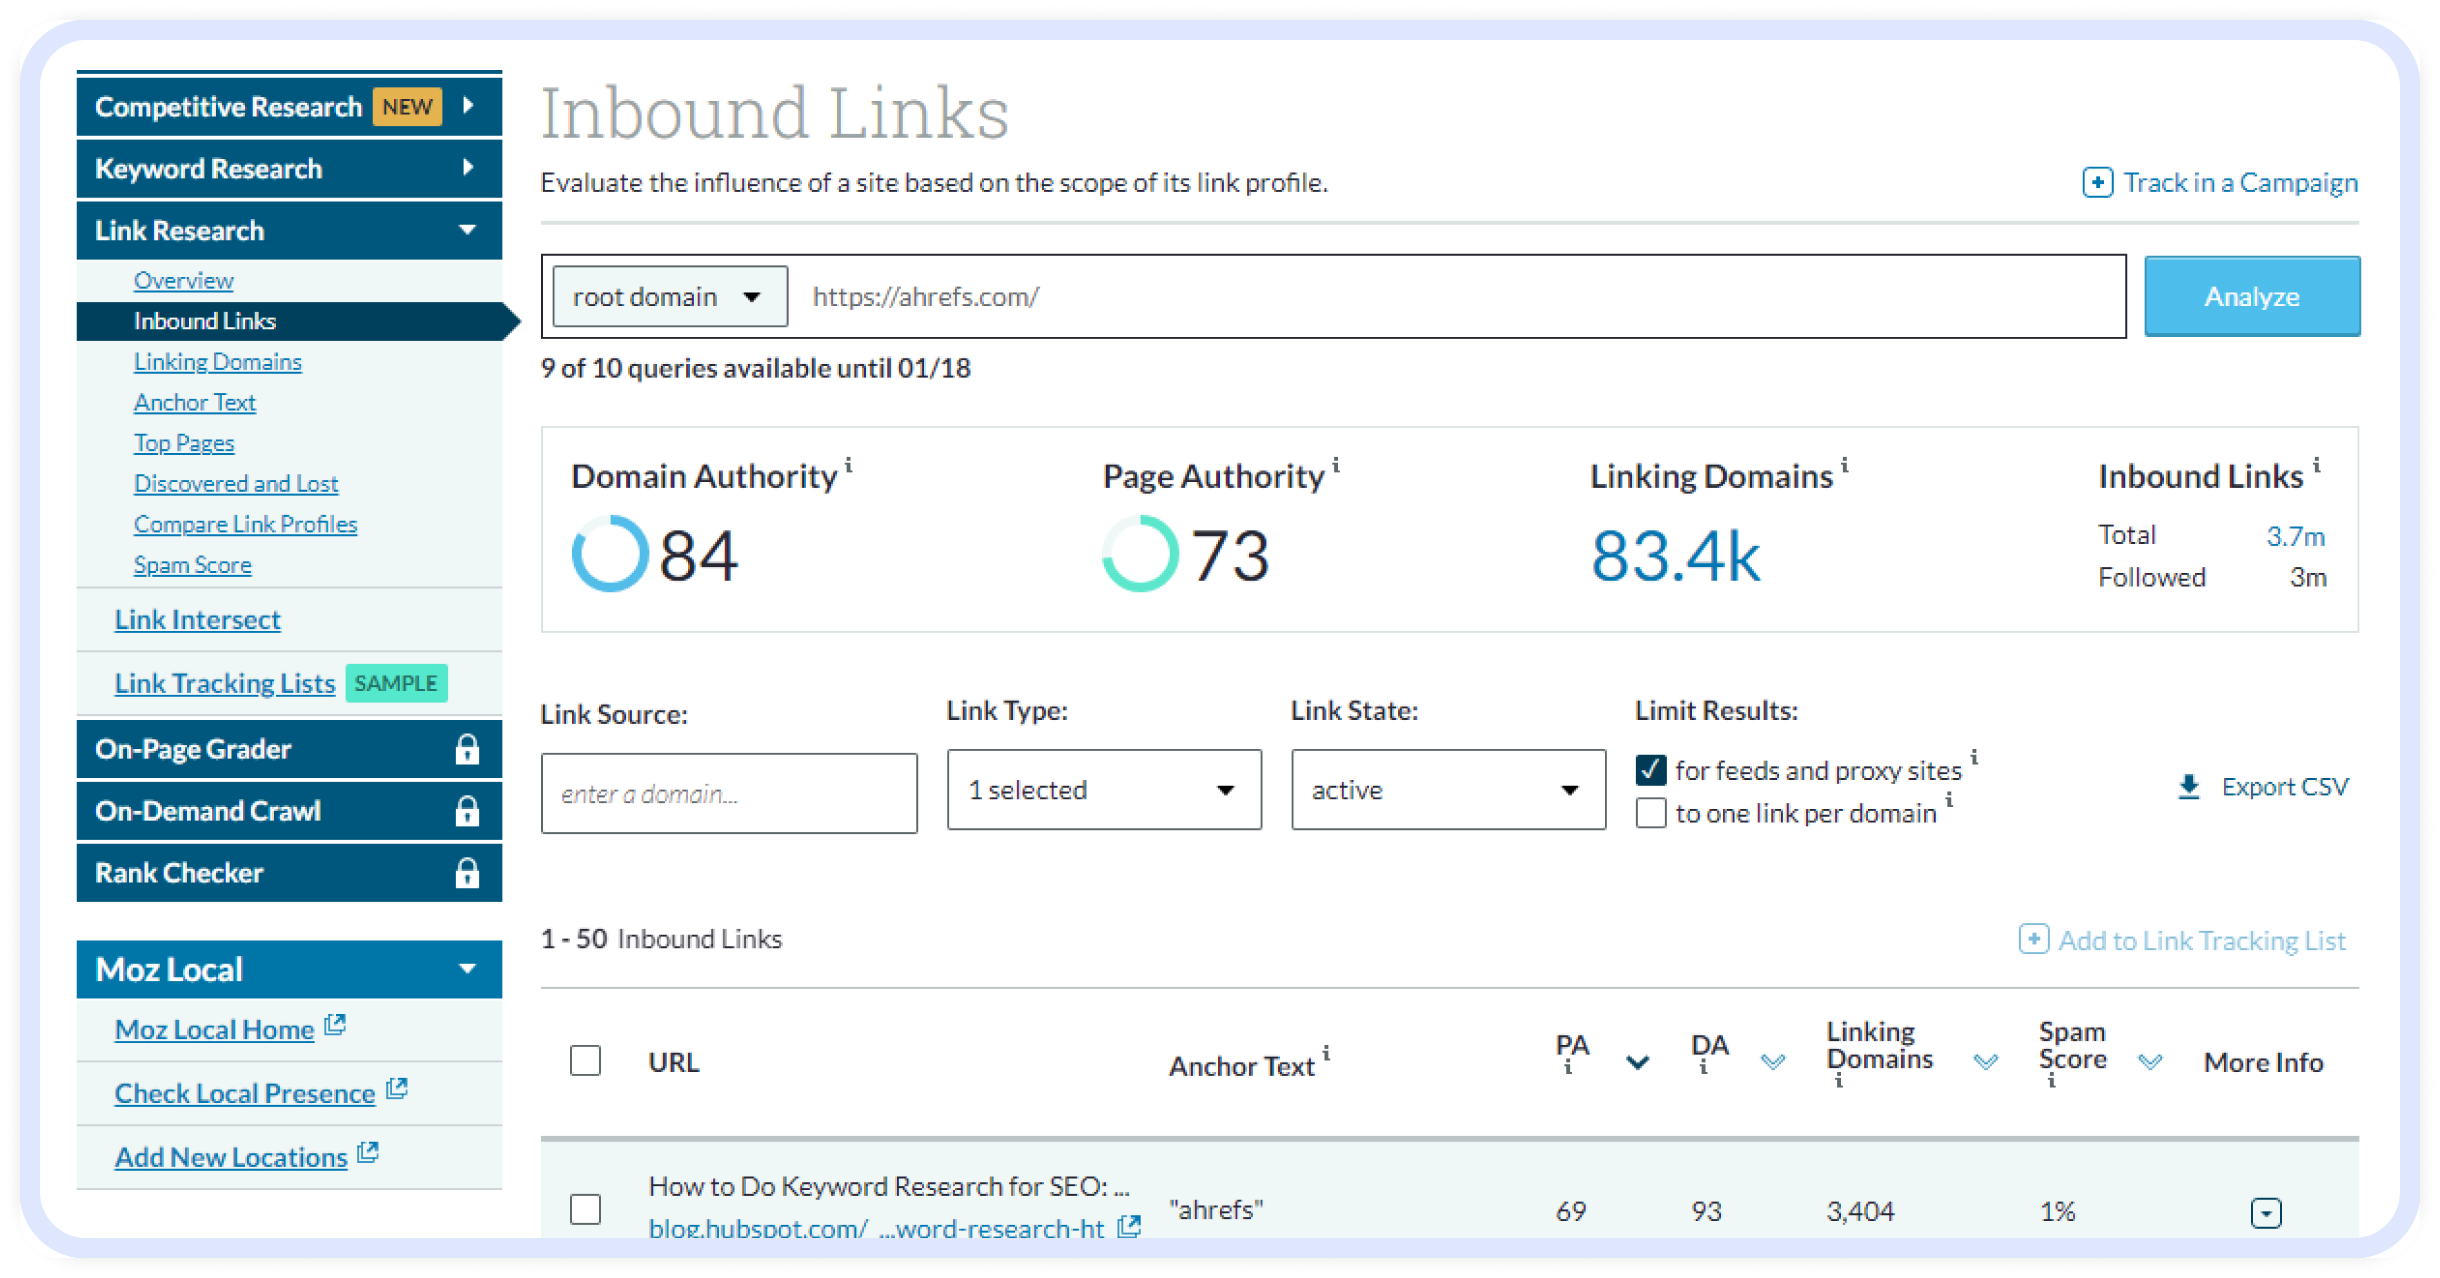The width and height of the screenshot is (2440, 1278).
Task: Select Linking Domains in the sidebar
Action: (217, 361)
